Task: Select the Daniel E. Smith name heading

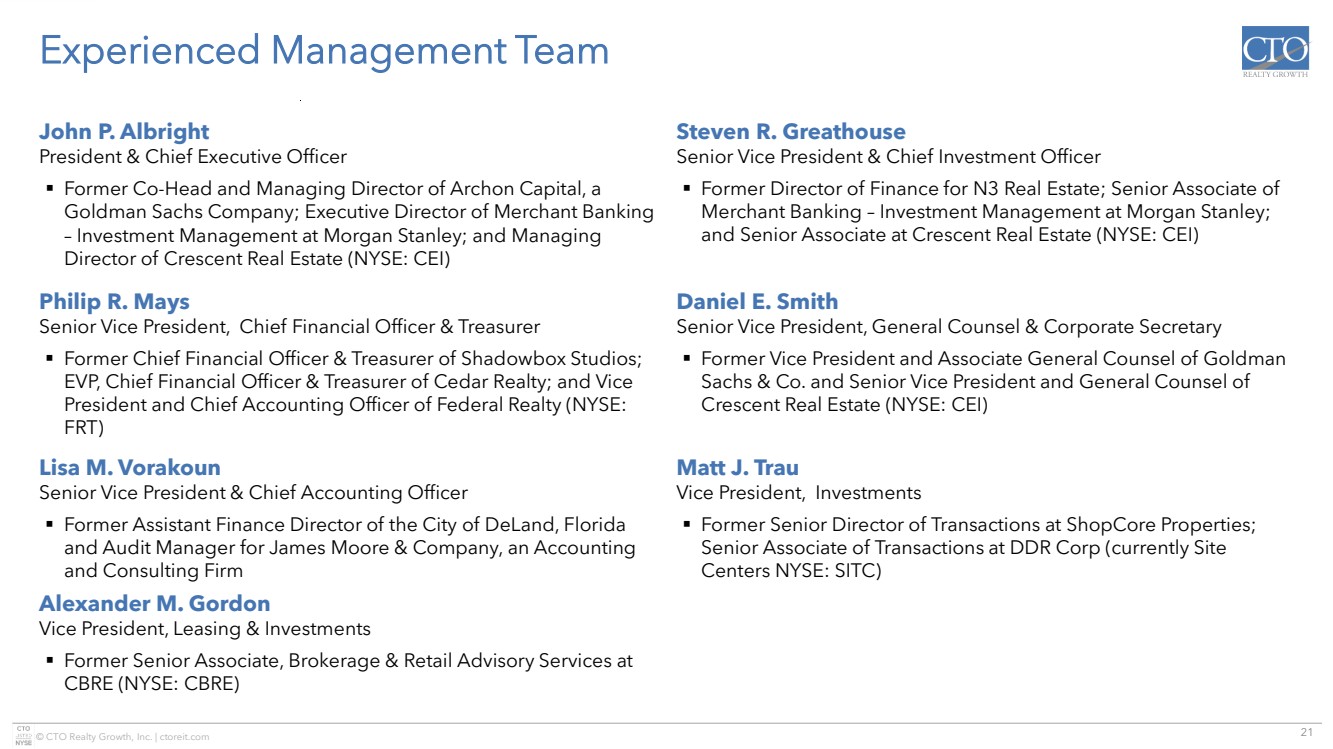Action: coord(757,302)
